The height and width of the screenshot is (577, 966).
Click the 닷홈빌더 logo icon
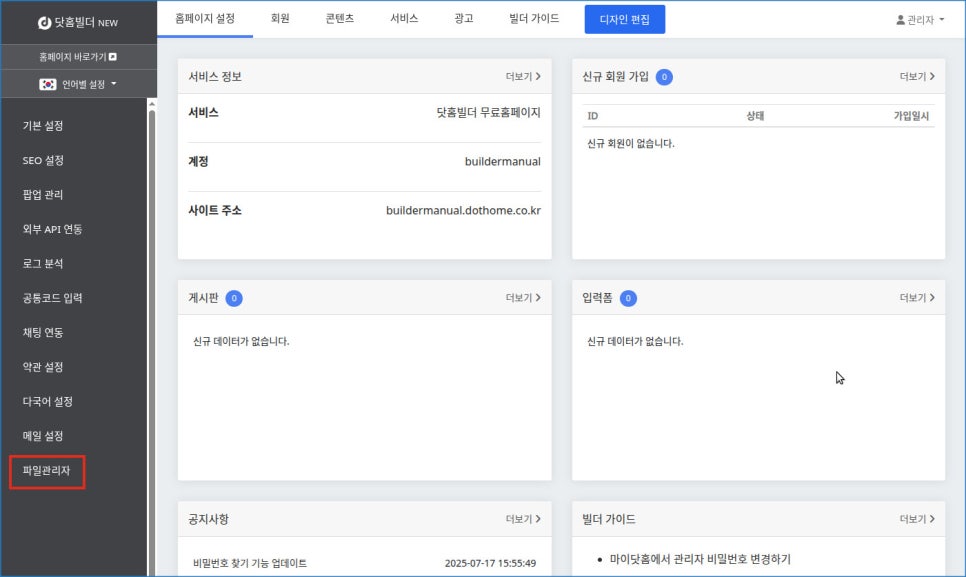(x=44, y=22)
